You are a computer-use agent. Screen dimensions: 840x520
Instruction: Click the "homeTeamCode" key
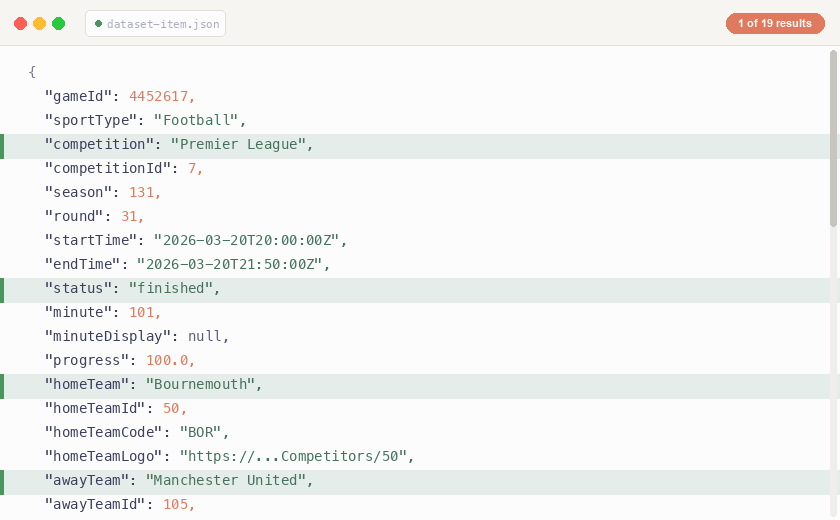point(104,432)
